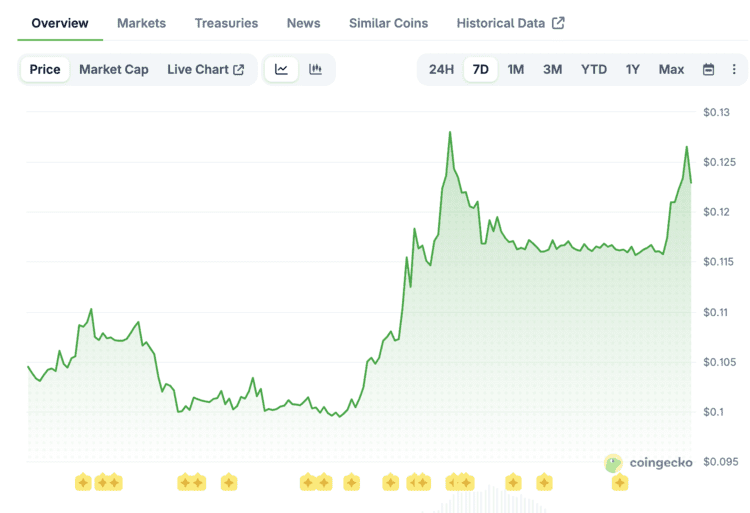This screenshot has height=513, width=750.
Task: Go to the News tab
Action: (303, 23)
